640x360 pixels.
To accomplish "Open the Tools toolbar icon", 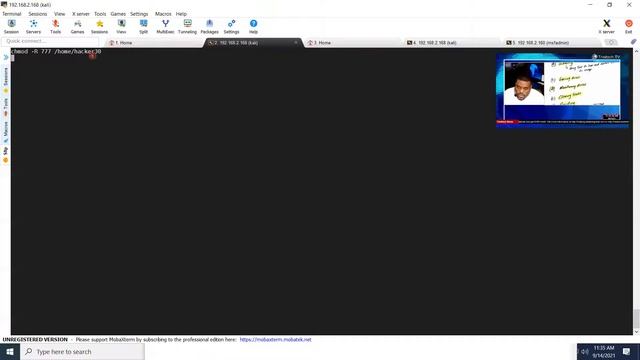I will [x=56, y=26].
